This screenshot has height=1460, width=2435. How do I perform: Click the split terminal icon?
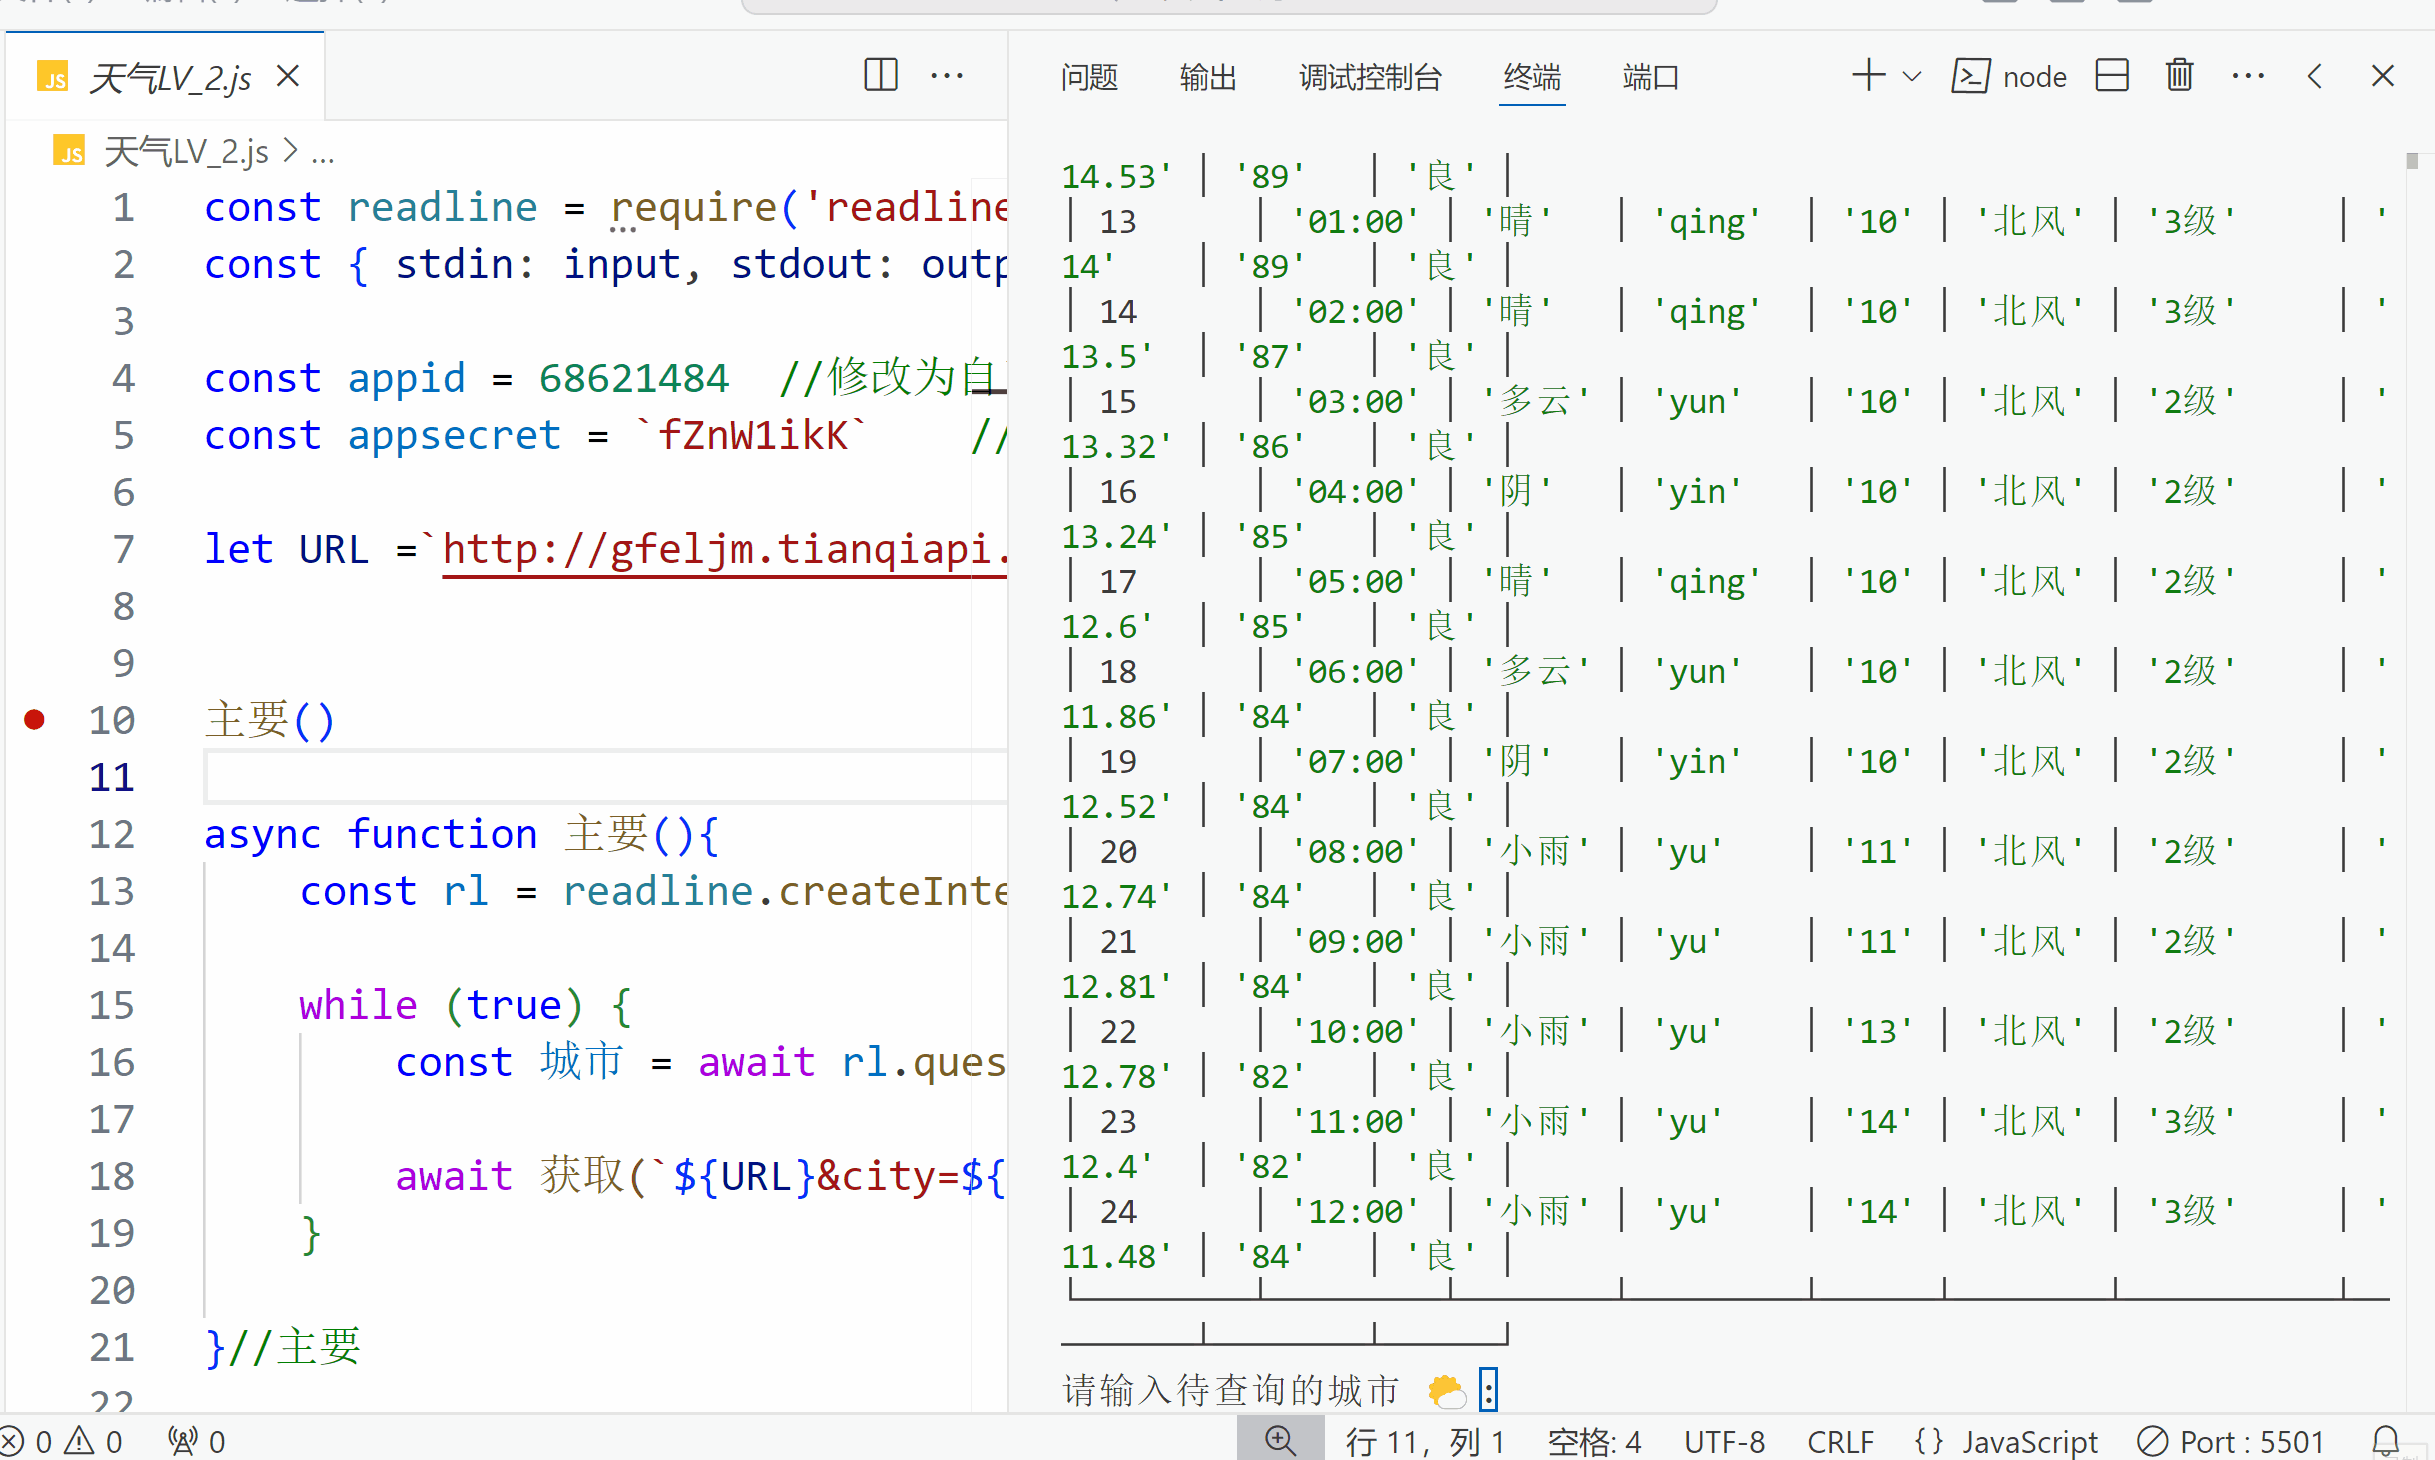click(2111, 76)
